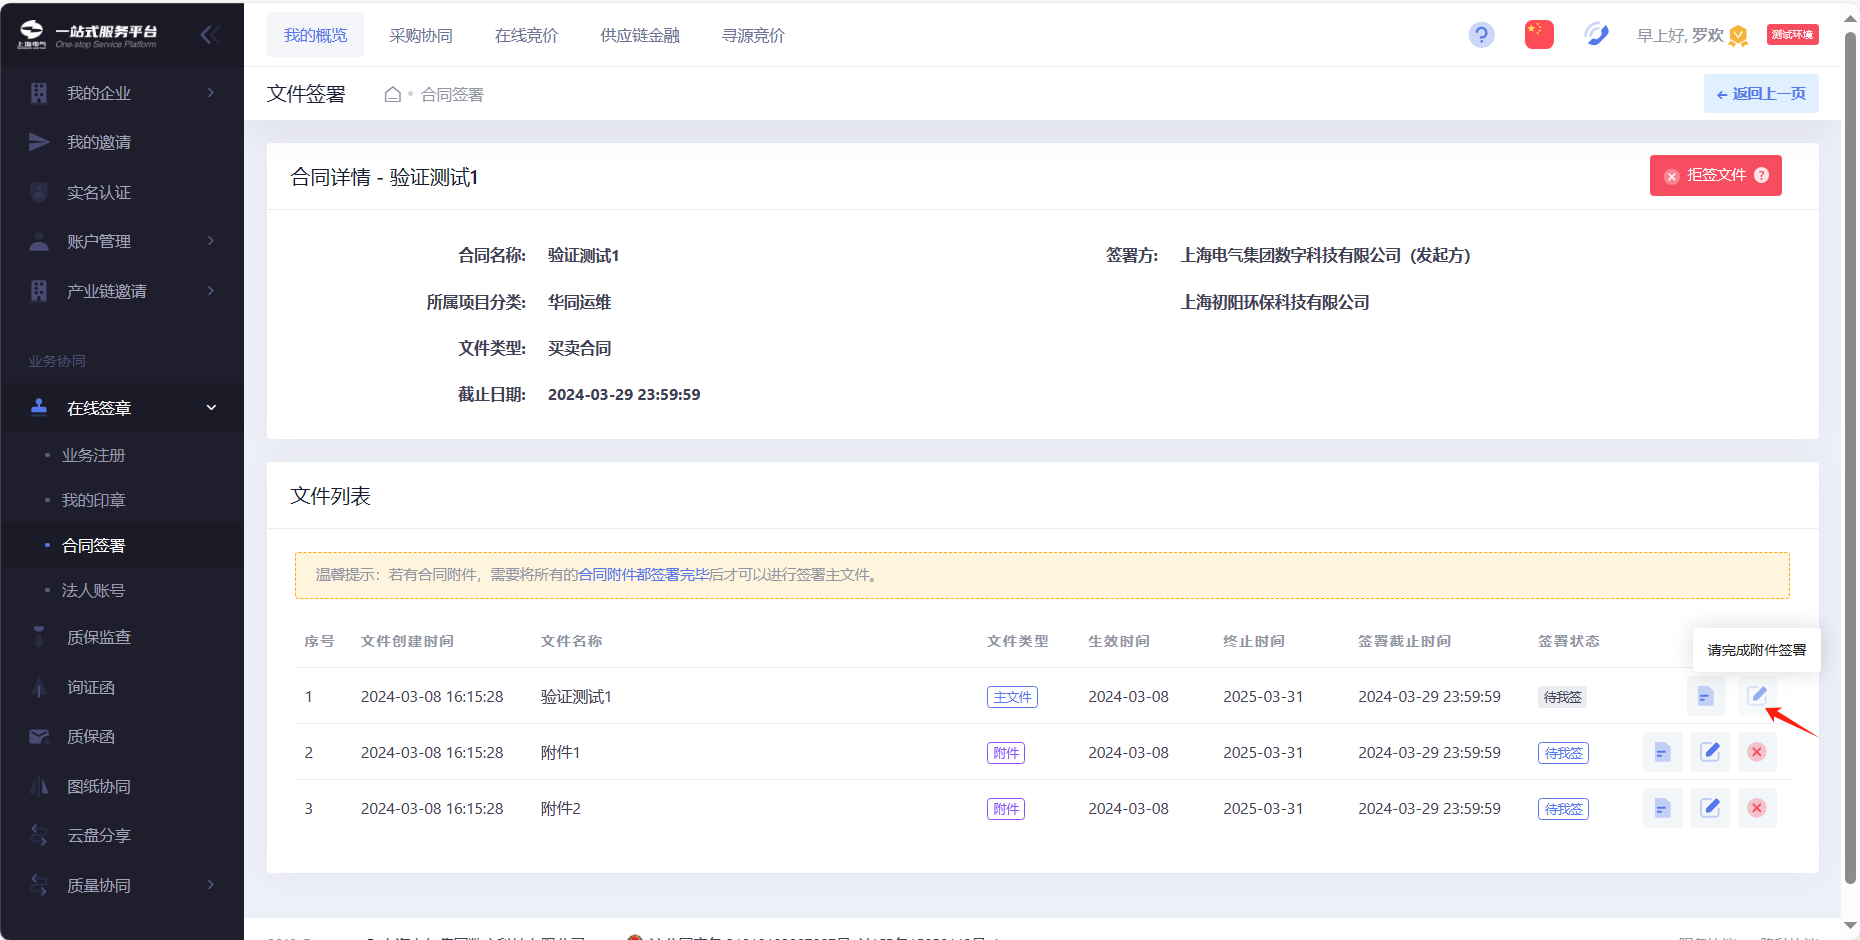View document icon for 附件1 row
The height and width of the screenshot is (940, 1860).
tap(1662, 752)
